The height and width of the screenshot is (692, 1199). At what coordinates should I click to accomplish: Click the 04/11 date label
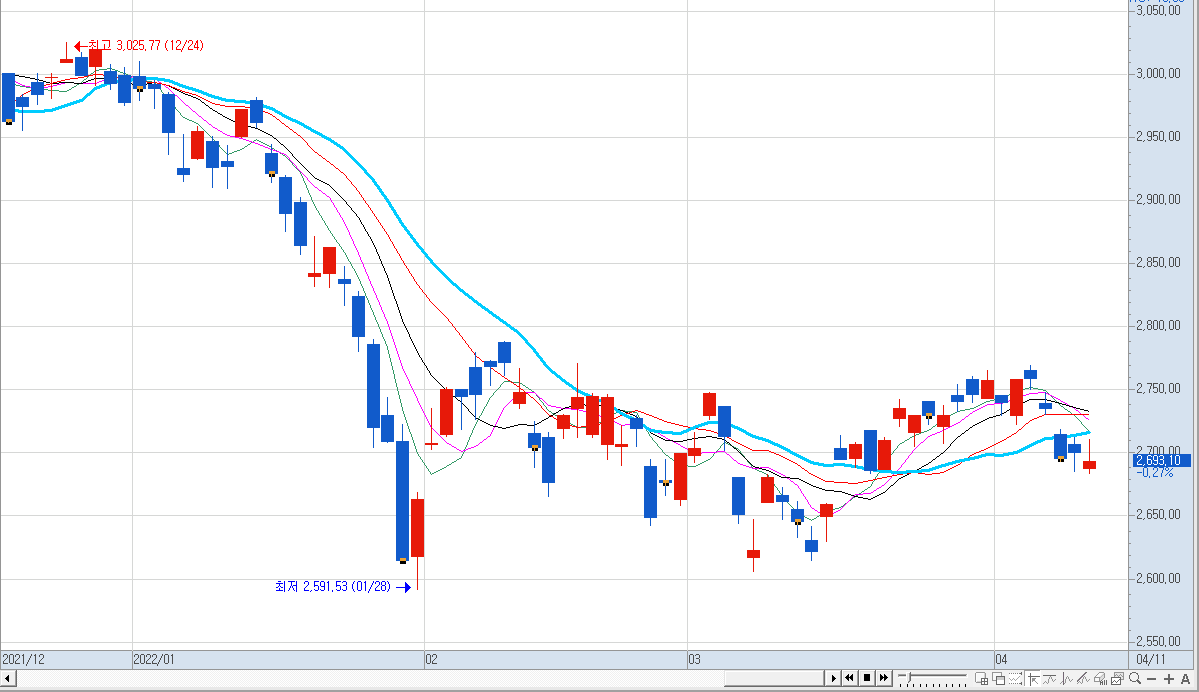coord(1152,659)
